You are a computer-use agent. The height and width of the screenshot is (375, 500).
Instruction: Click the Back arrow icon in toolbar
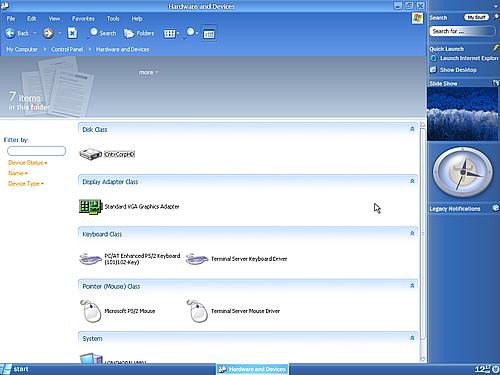click(x=10, y=33)
